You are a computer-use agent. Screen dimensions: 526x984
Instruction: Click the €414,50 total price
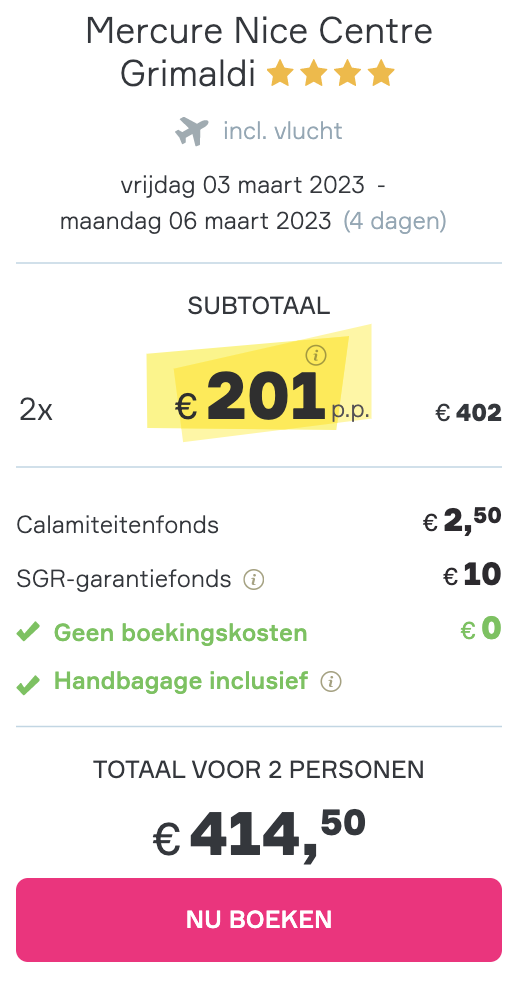coord(259,835)
